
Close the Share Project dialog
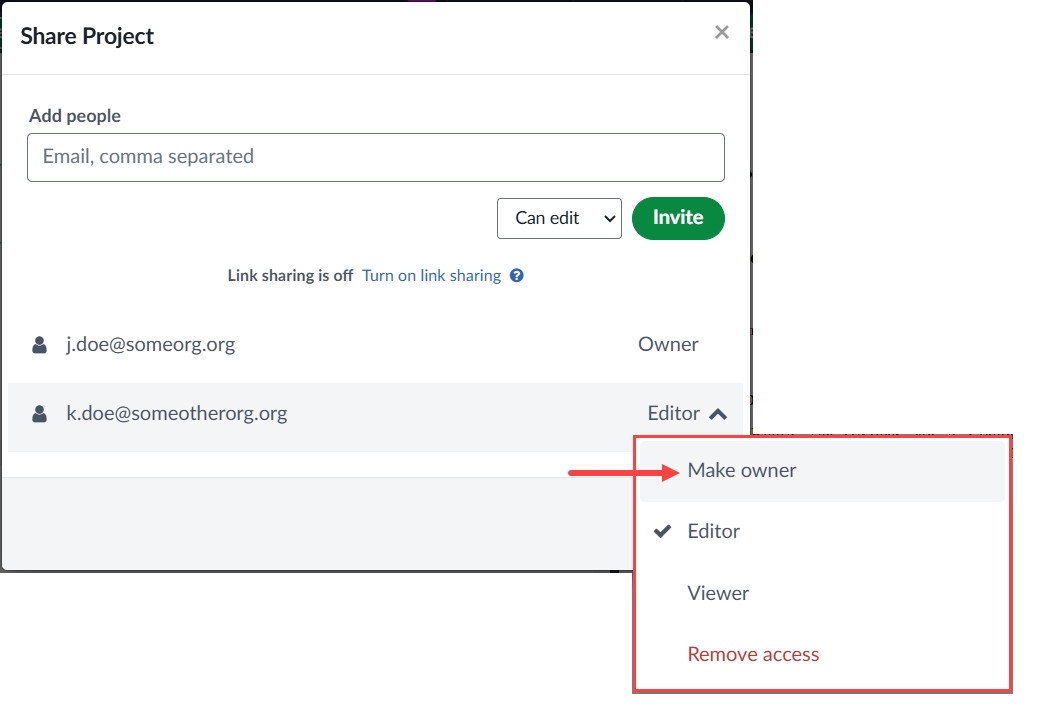coord(721,32)
